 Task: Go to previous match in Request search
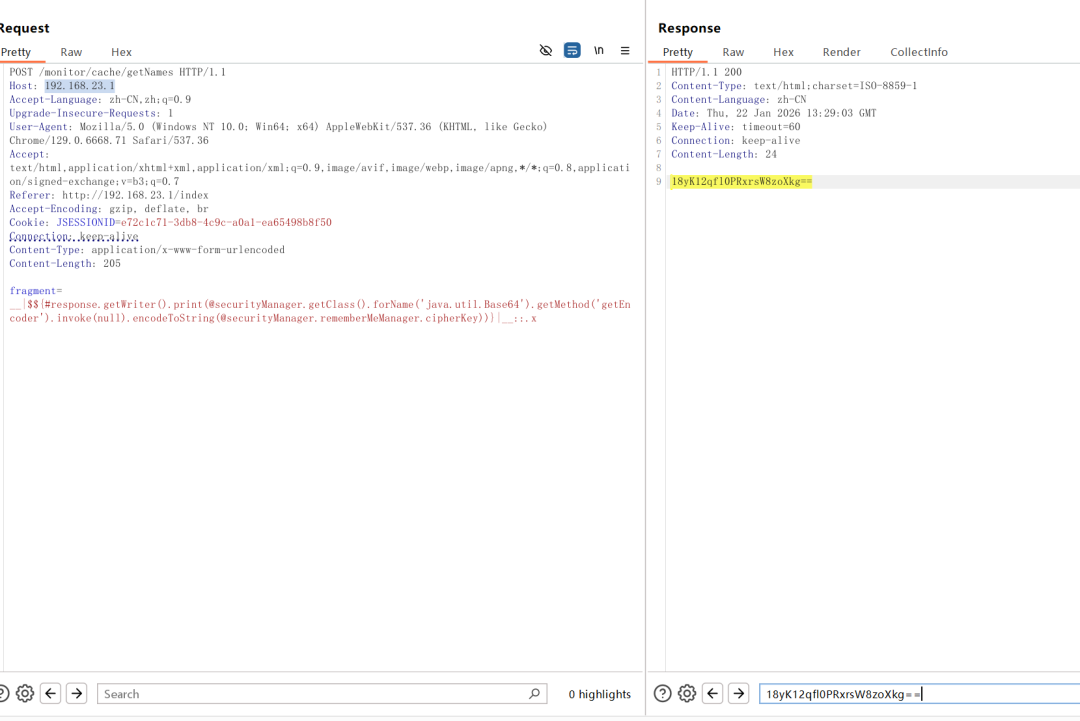51,693
